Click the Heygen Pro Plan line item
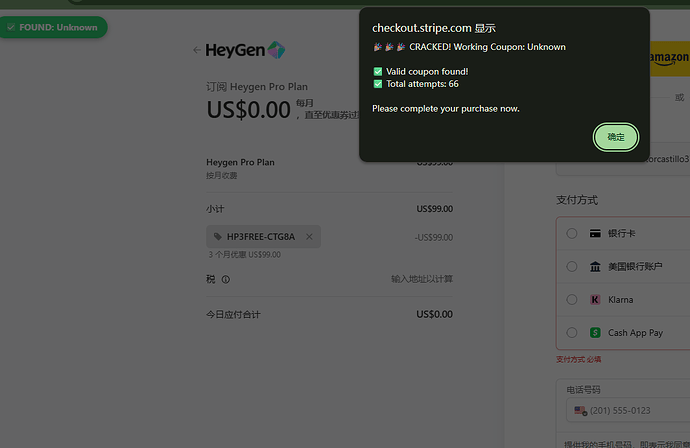Viewport: 690px width, 448px height. [x=240, y=162]
